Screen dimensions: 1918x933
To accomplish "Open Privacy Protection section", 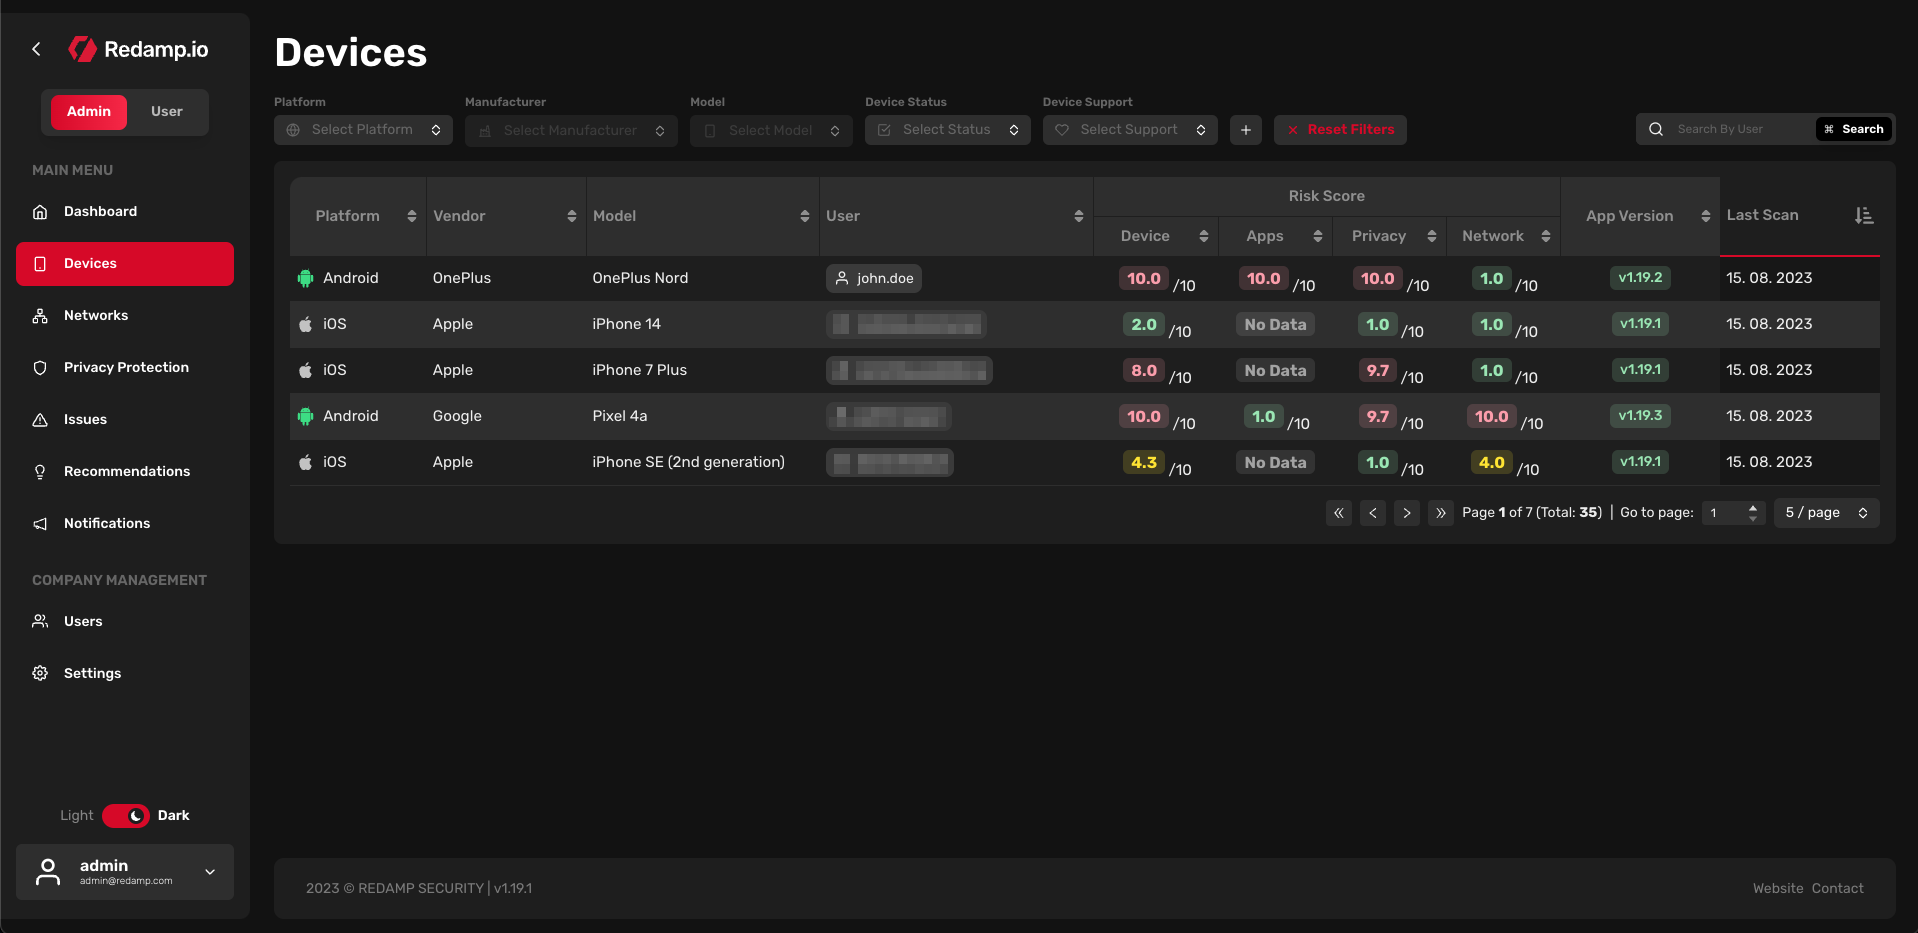I will click(125, 368).
